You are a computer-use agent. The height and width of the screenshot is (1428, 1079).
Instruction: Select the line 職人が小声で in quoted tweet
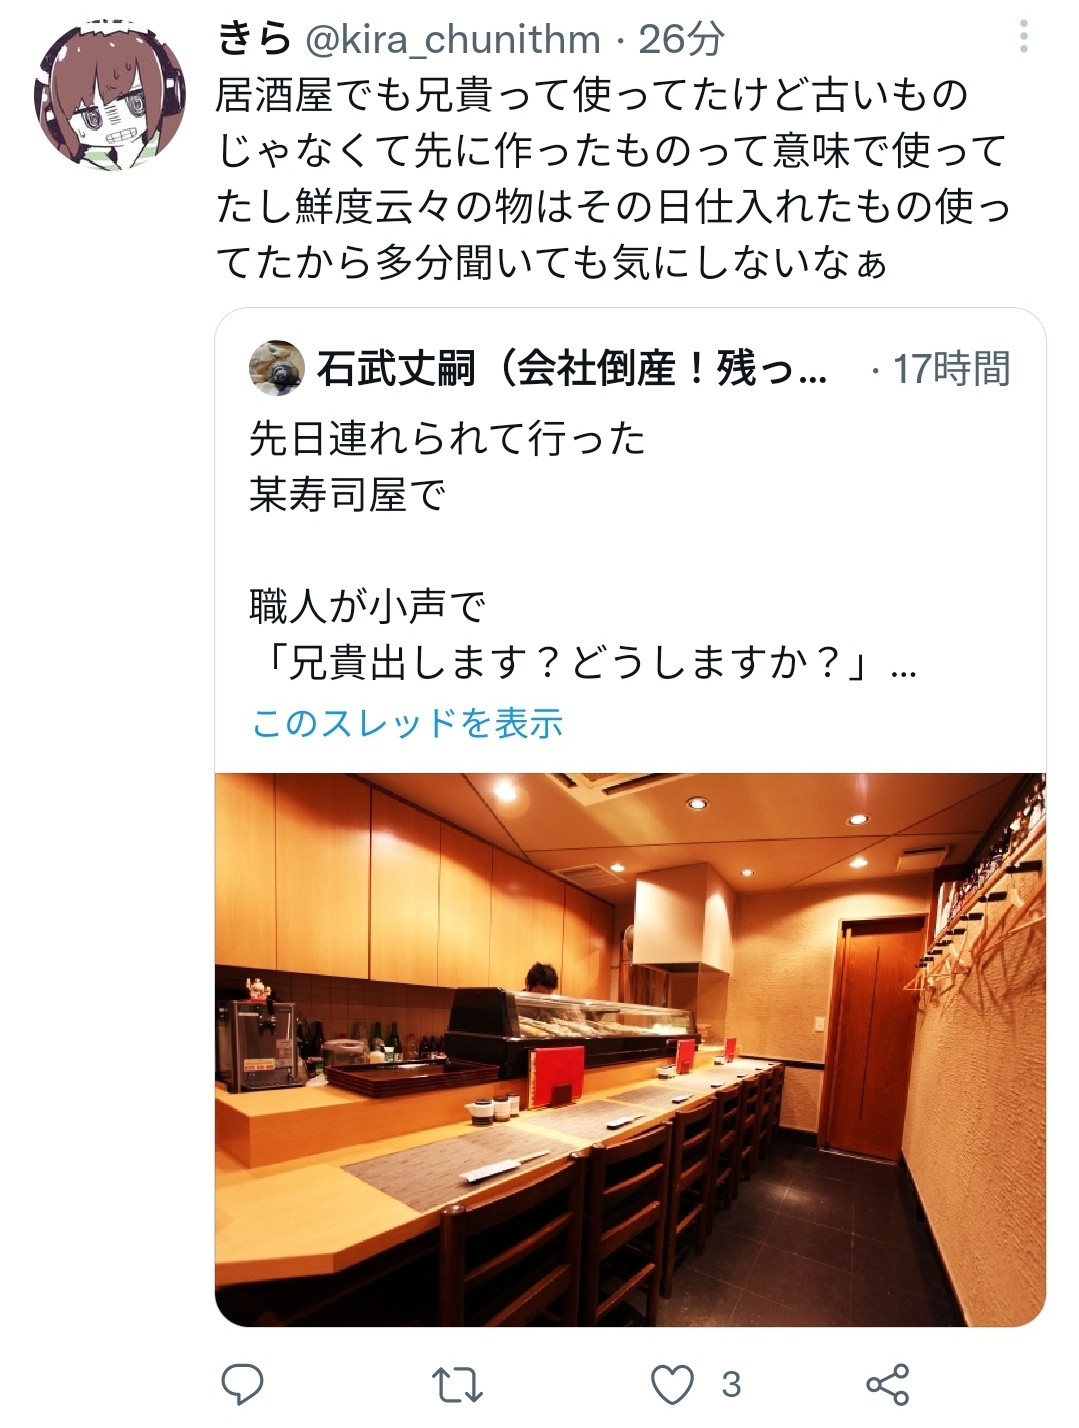click(368, 607)
